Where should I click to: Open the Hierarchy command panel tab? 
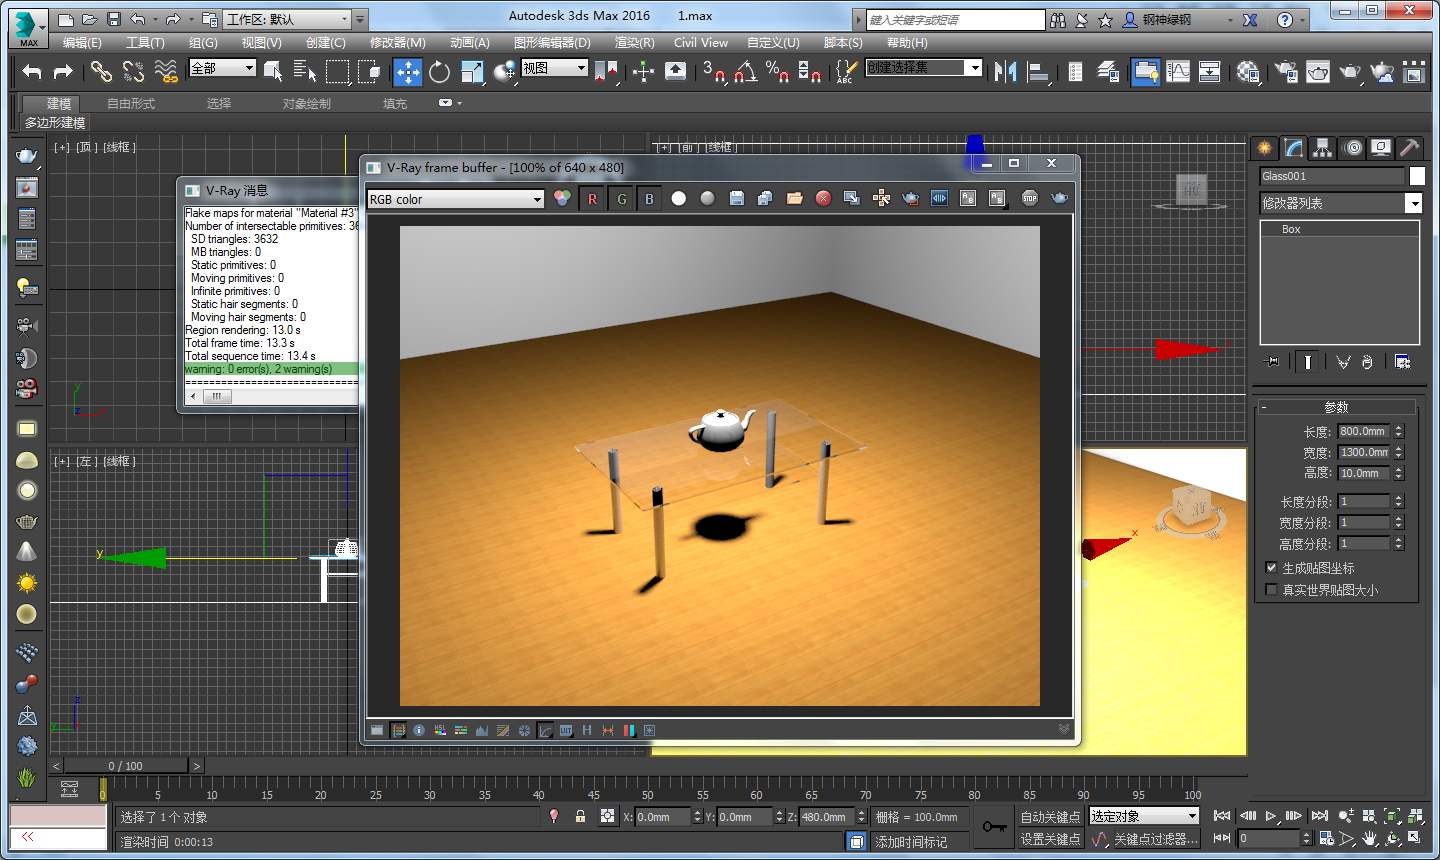click(x=1323, y=148)
